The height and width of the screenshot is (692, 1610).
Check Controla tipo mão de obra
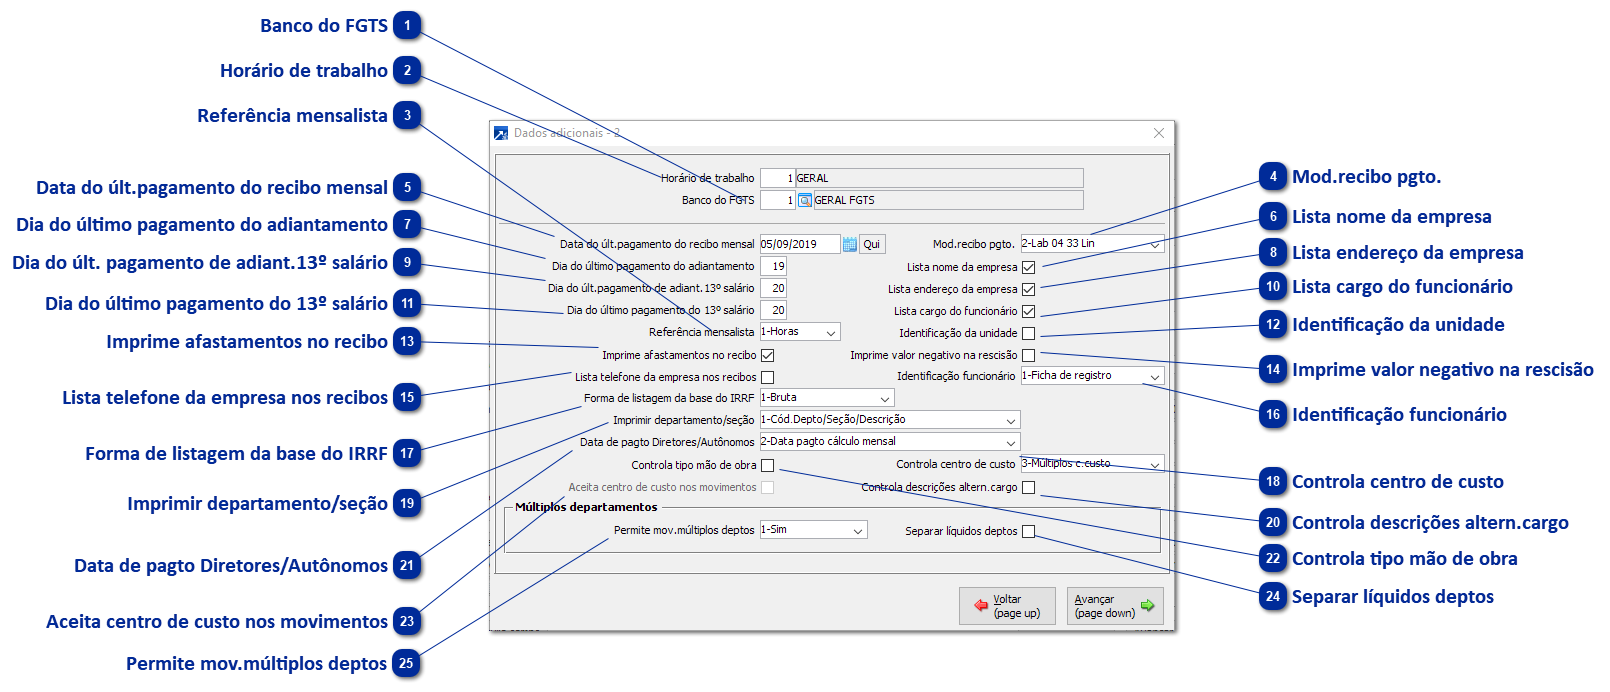coord(767,465)
